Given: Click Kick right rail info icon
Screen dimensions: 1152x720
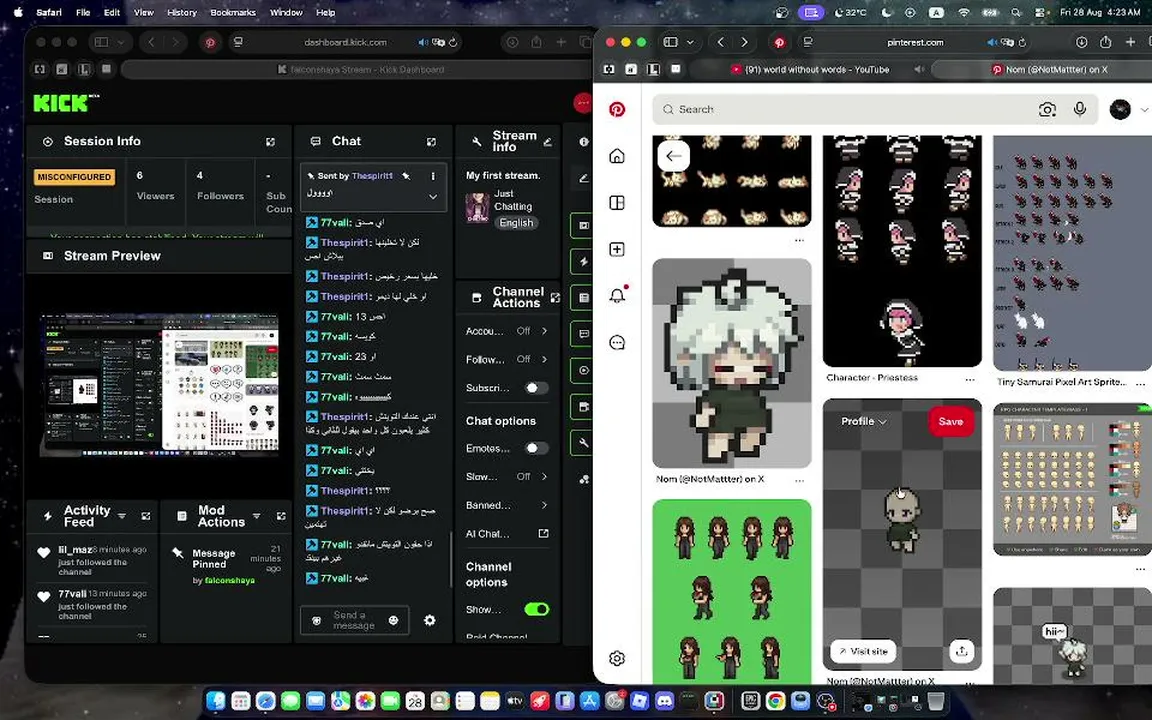Looking at the screenshot, I should (583, 142).
